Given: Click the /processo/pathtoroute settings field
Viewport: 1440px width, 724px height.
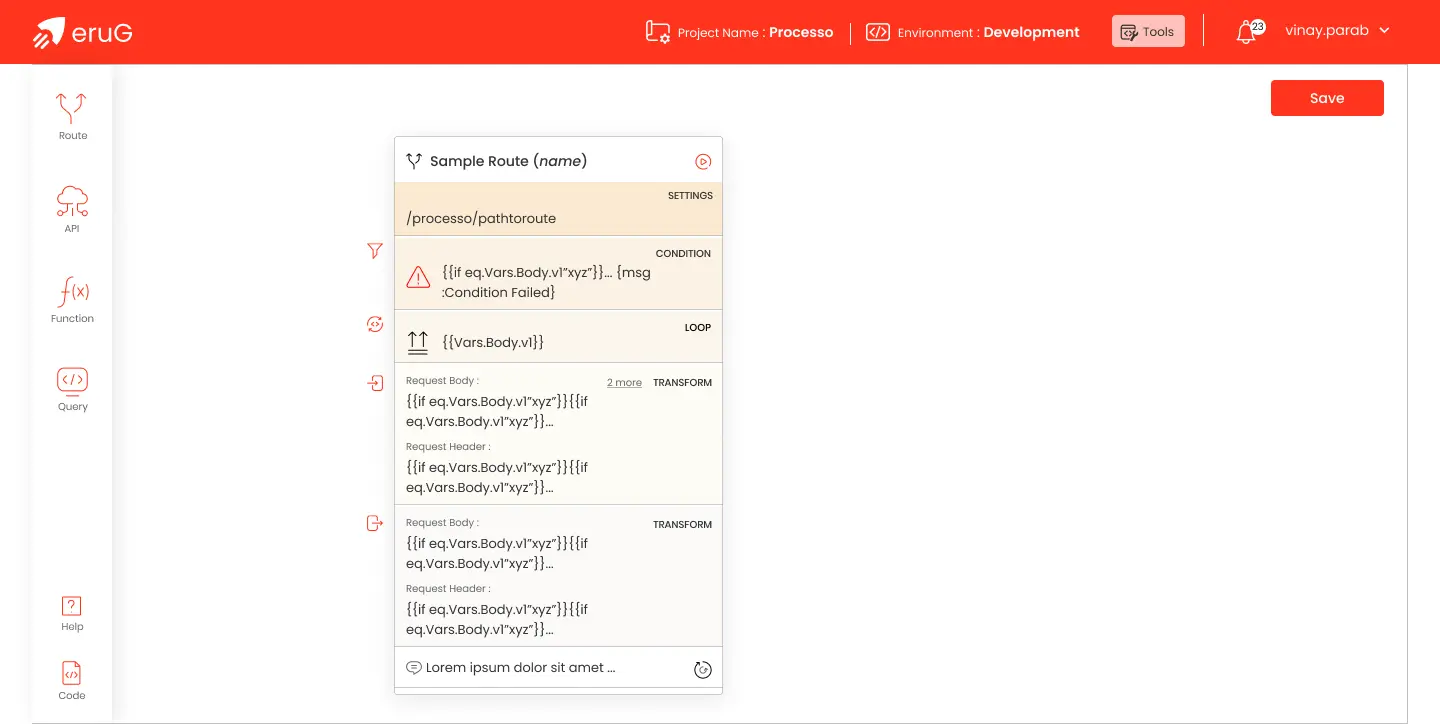Looking at the screenshot, I should (481, 218).
